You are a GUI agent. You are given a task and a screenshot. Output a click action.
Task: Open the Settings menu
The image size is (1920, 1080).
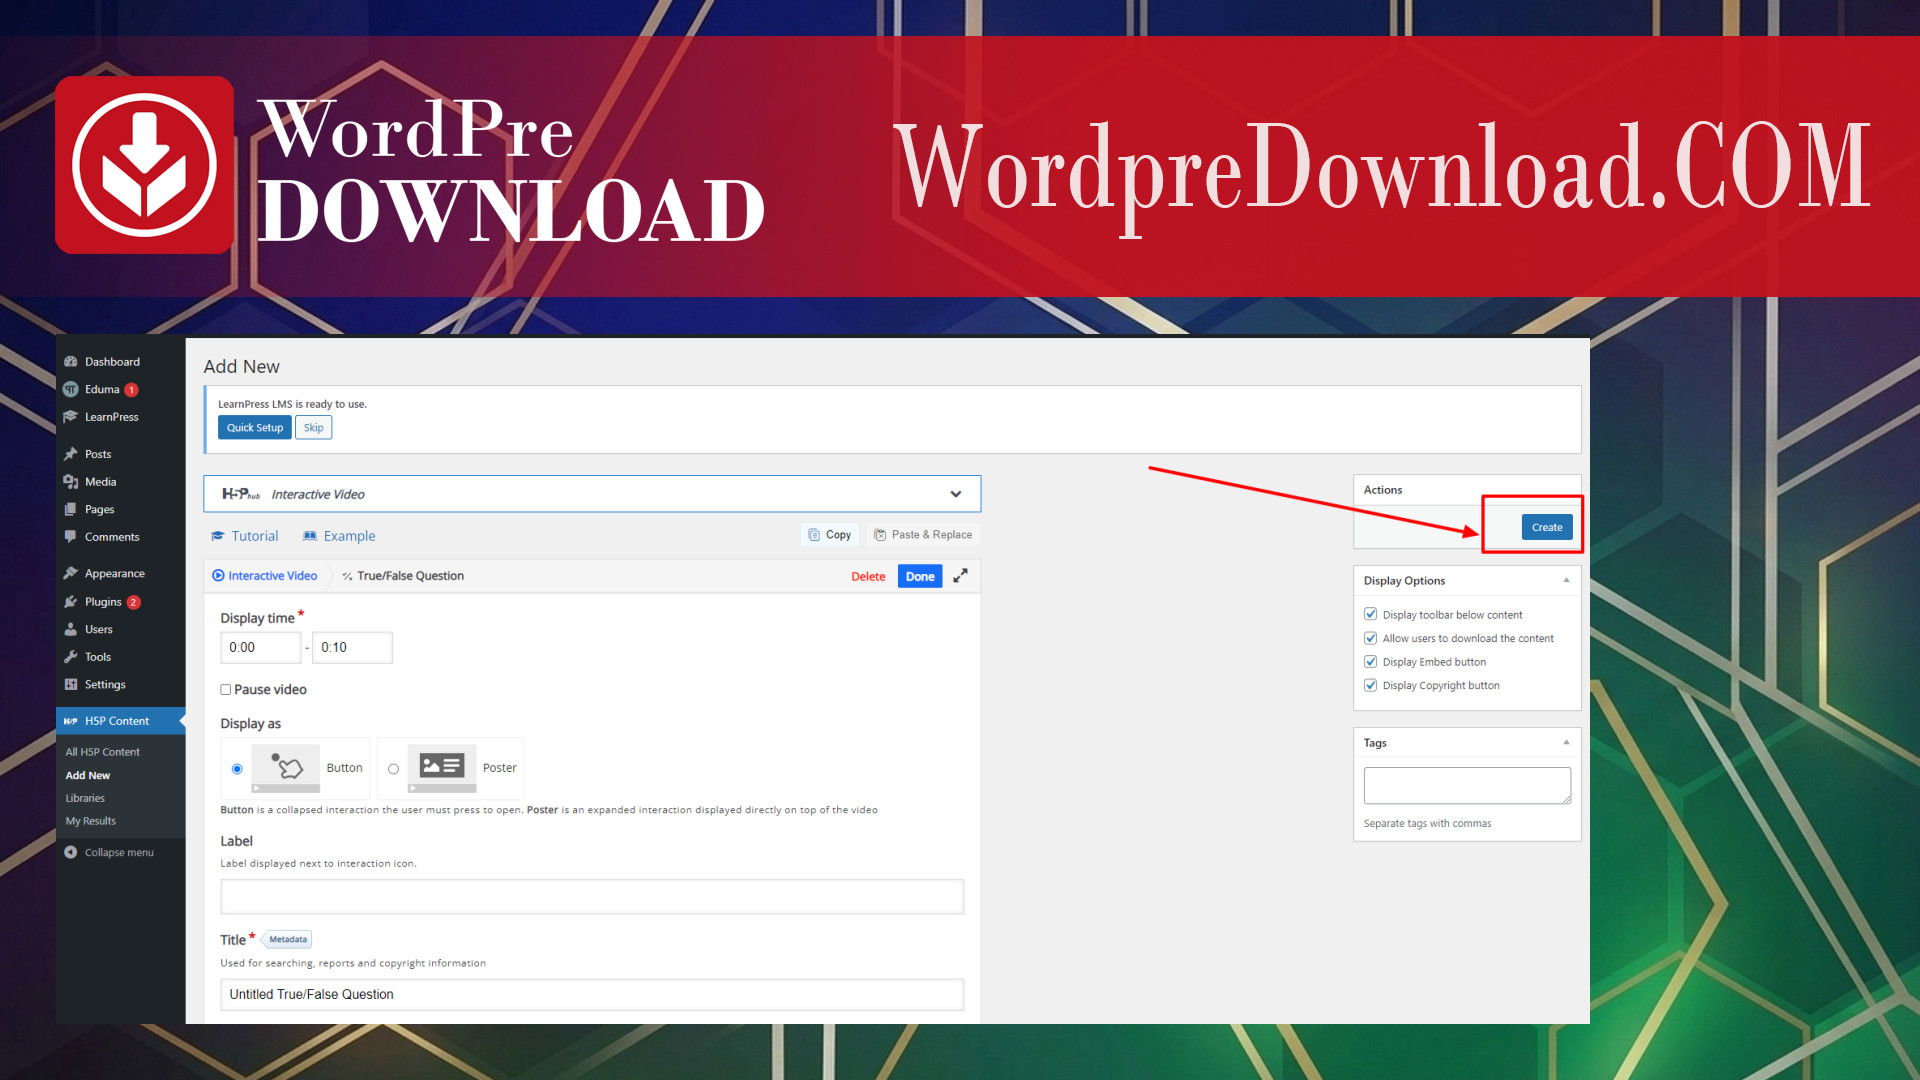point(105,685)
